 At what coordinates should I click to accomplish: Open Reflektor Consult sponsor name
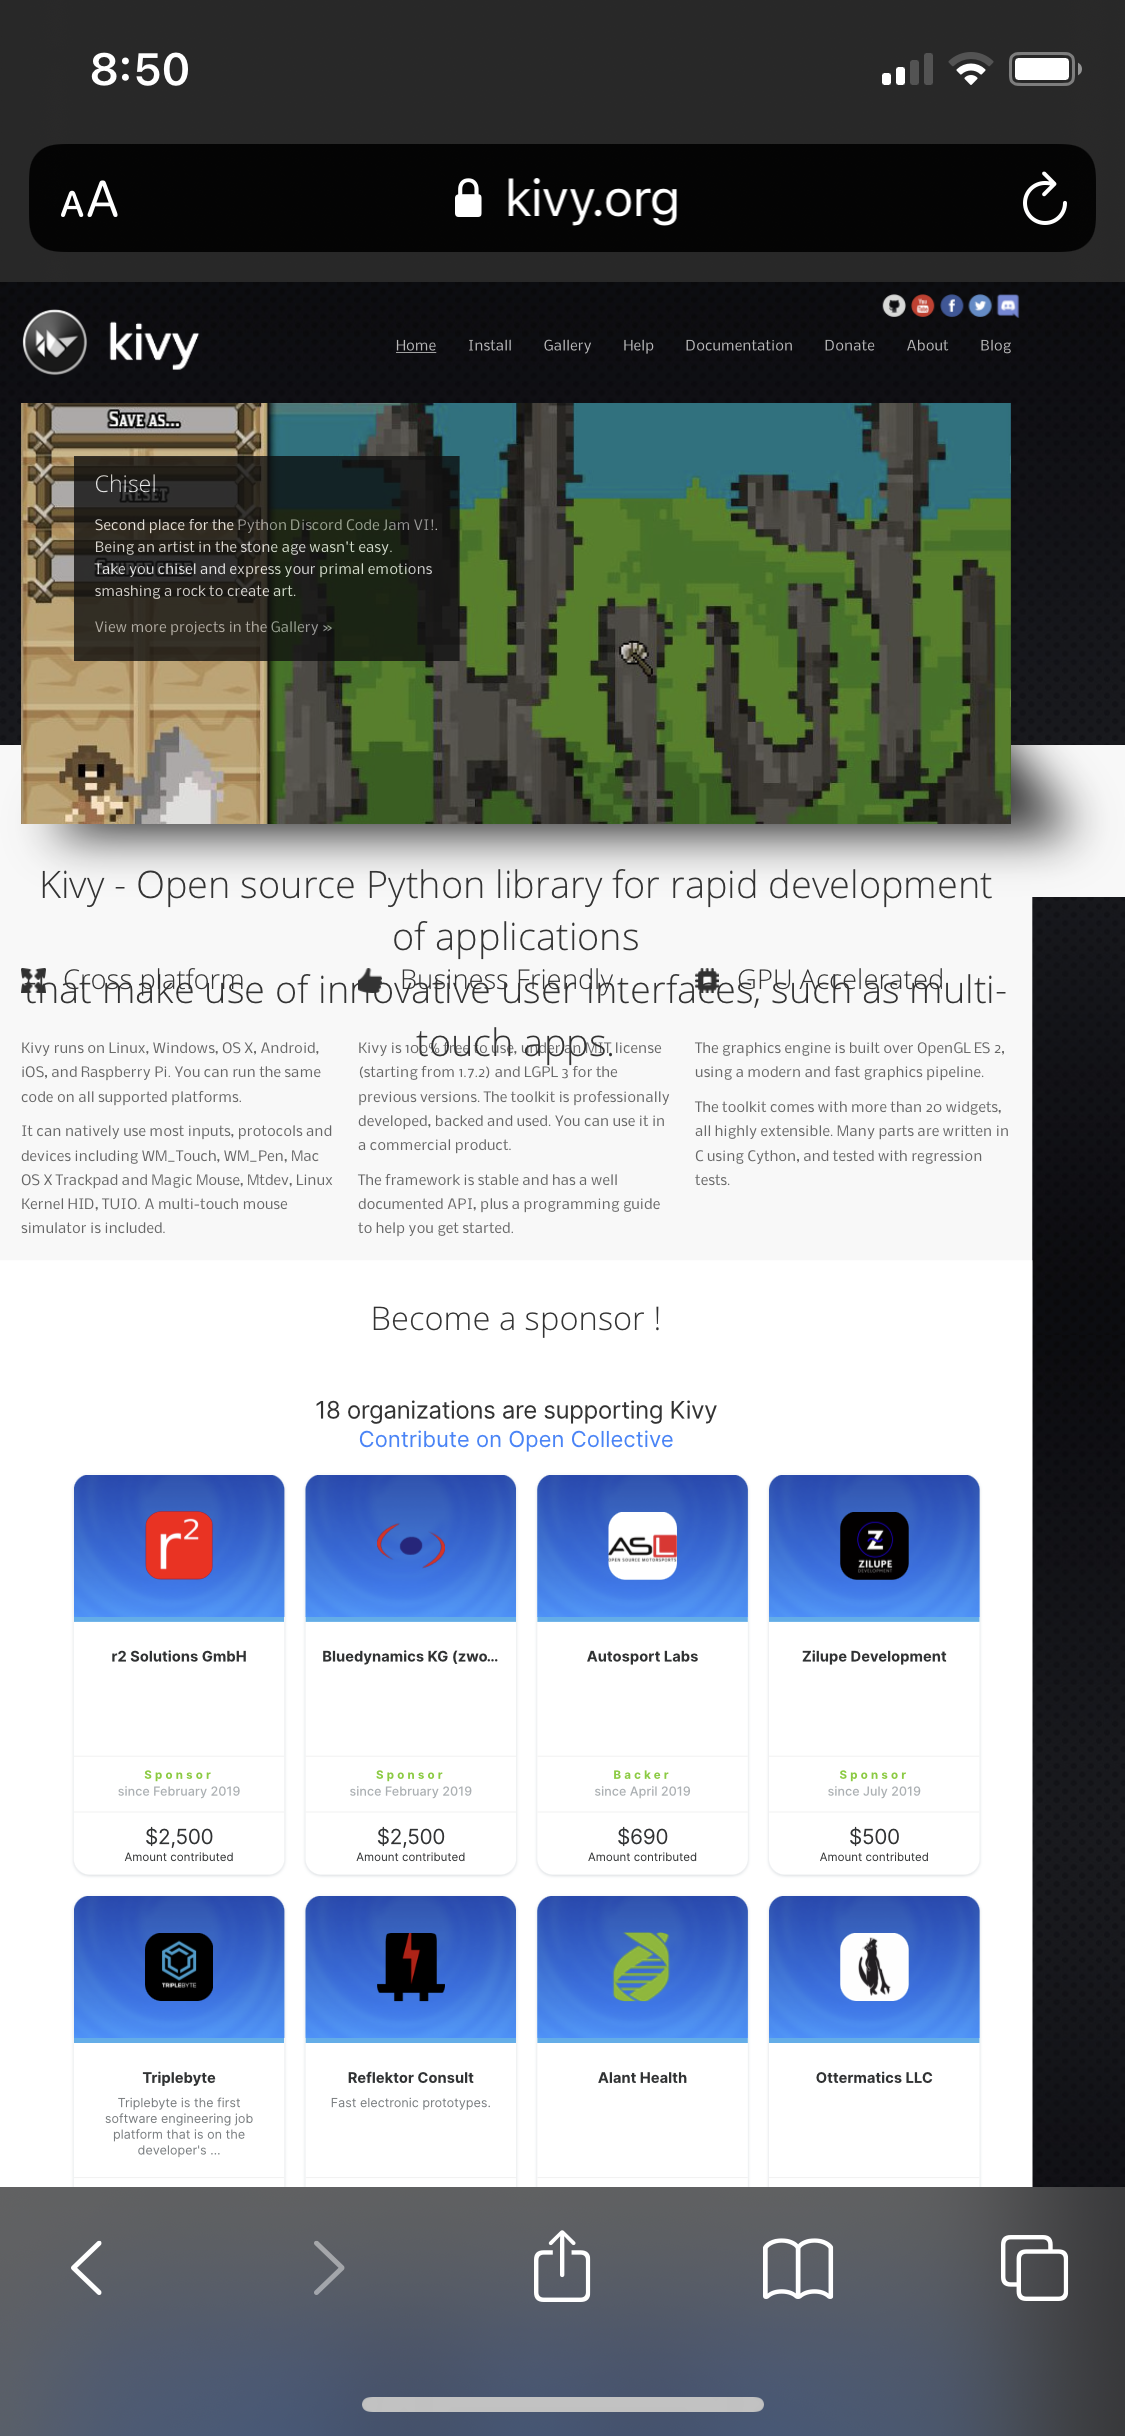[411, 2077]
